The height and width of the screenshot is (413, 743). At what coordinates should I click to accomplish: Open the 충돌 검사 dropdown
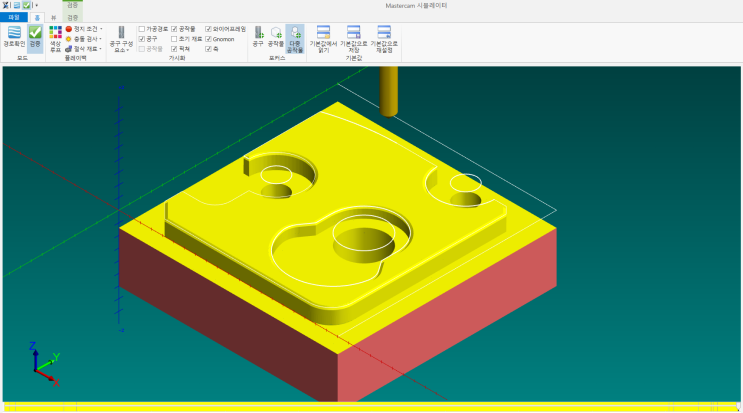click(x=86, y=39)
